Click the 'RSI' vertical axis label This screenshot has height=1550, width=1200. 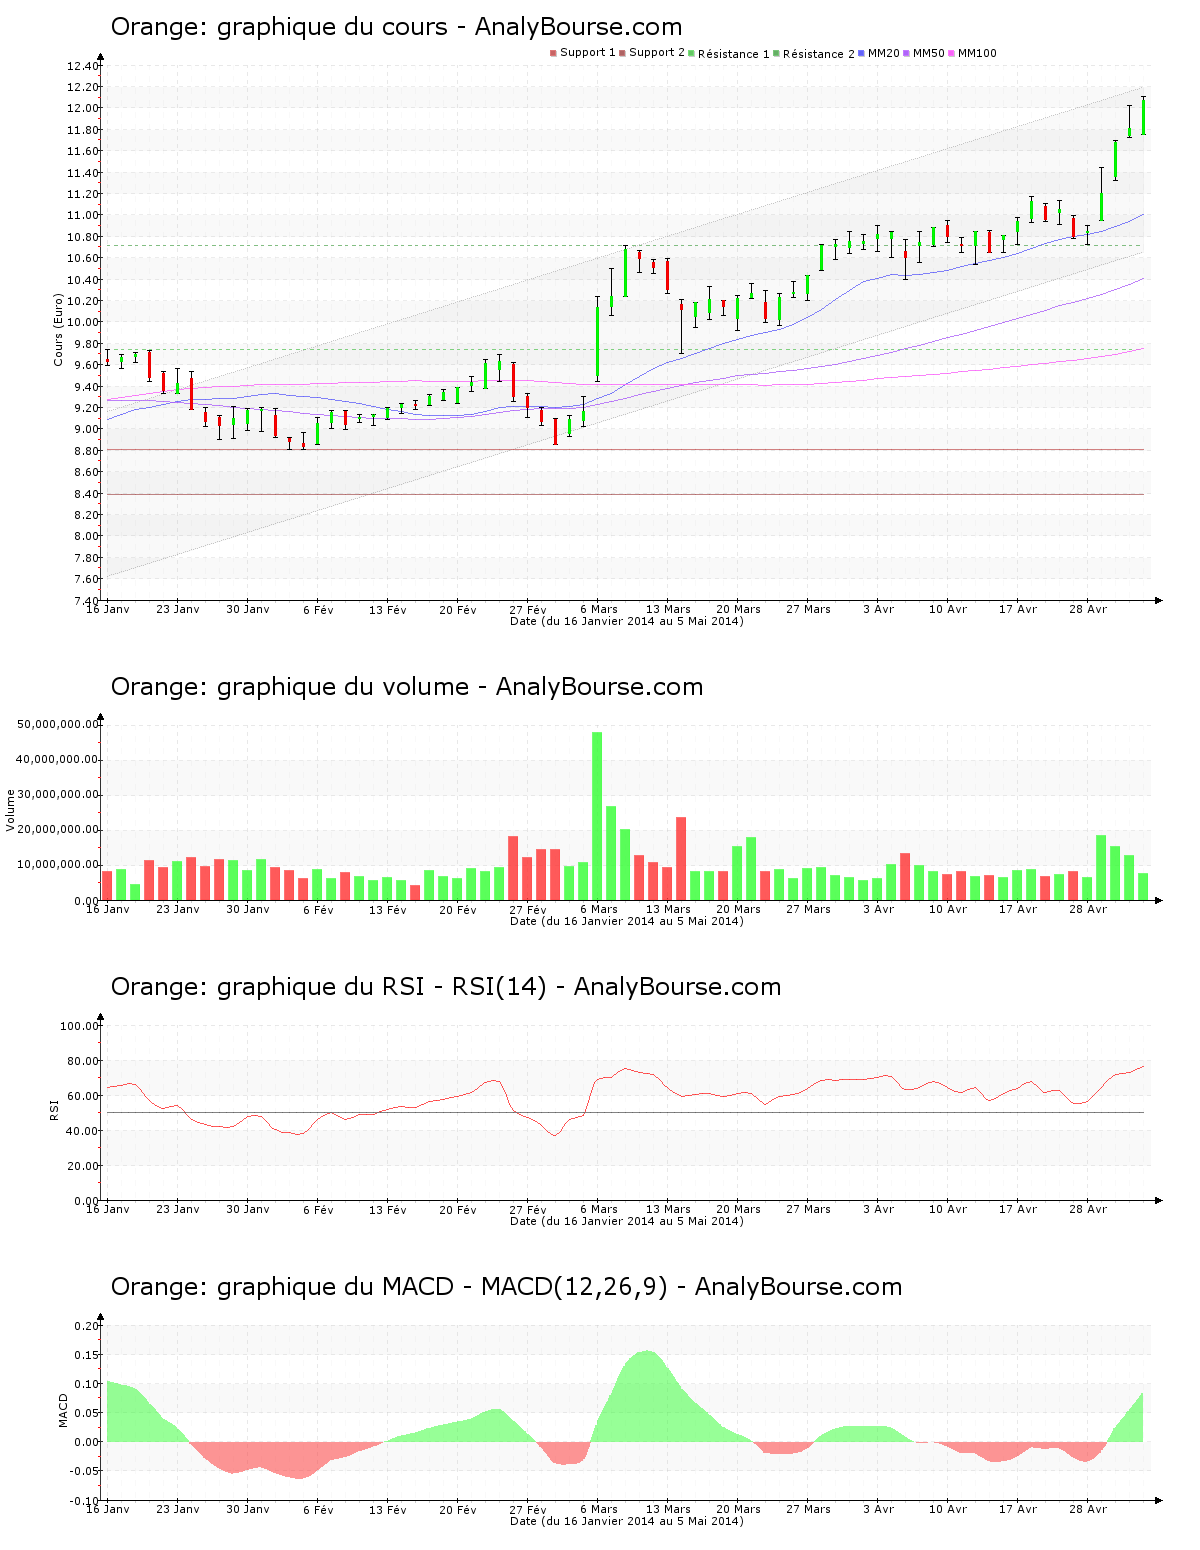[54, 1109]
